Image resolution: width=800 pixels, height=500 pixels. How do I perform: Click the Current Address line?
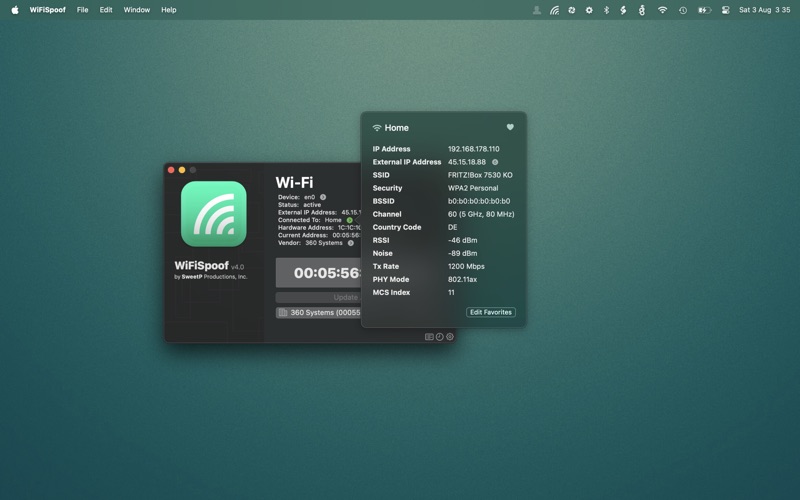point(319,235)
